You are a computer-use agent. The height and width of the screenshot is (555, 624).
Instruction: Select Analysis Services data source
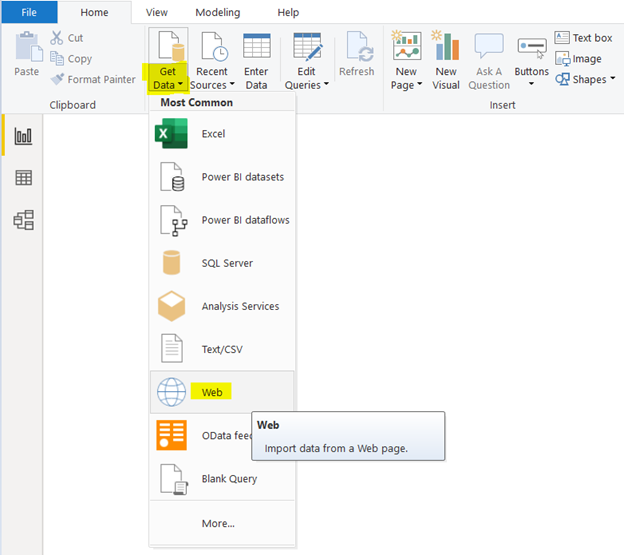(x=222, y=306)
